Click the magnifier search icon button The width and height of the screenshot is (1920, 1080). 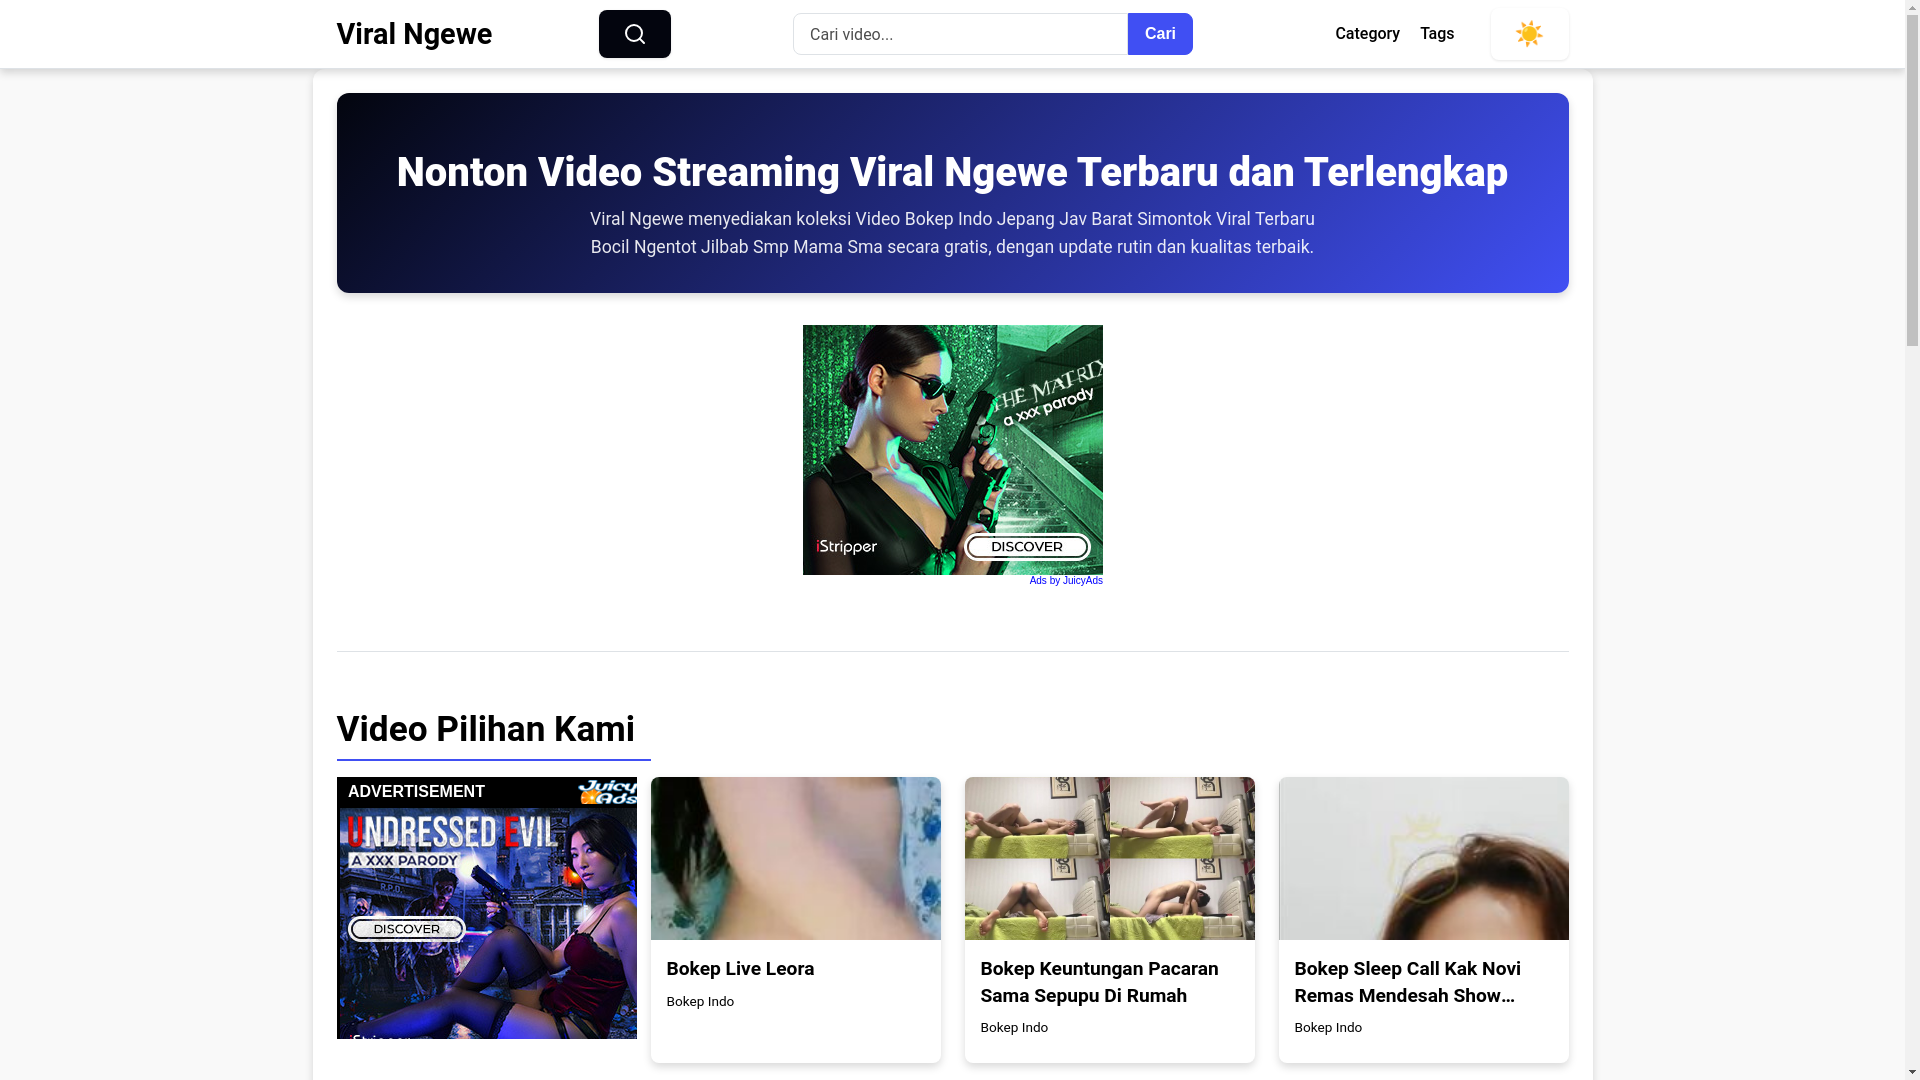(x=634, y=34)
